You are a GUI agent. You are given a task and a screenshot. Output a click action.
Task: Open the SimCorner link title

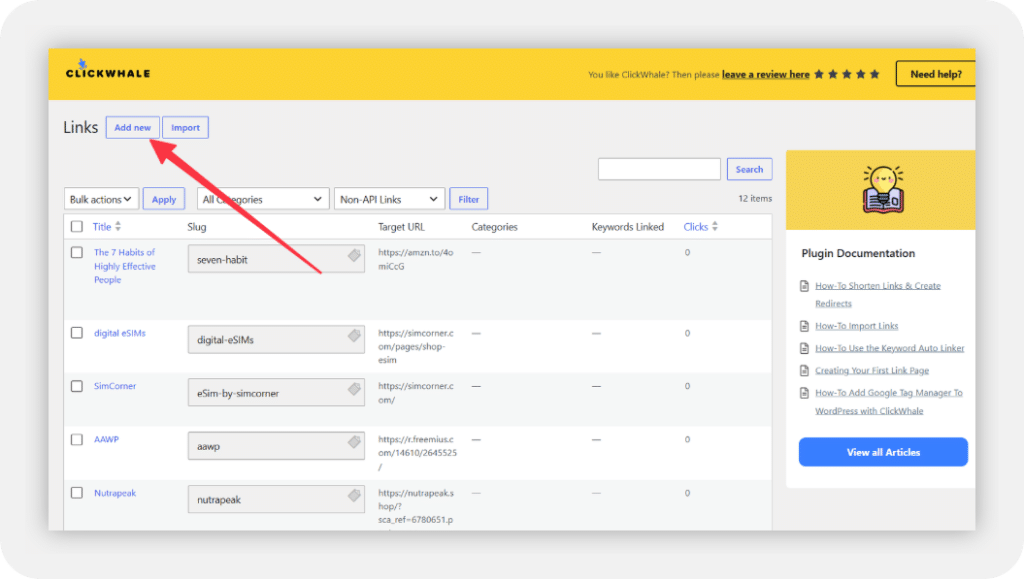pos(115,386)
